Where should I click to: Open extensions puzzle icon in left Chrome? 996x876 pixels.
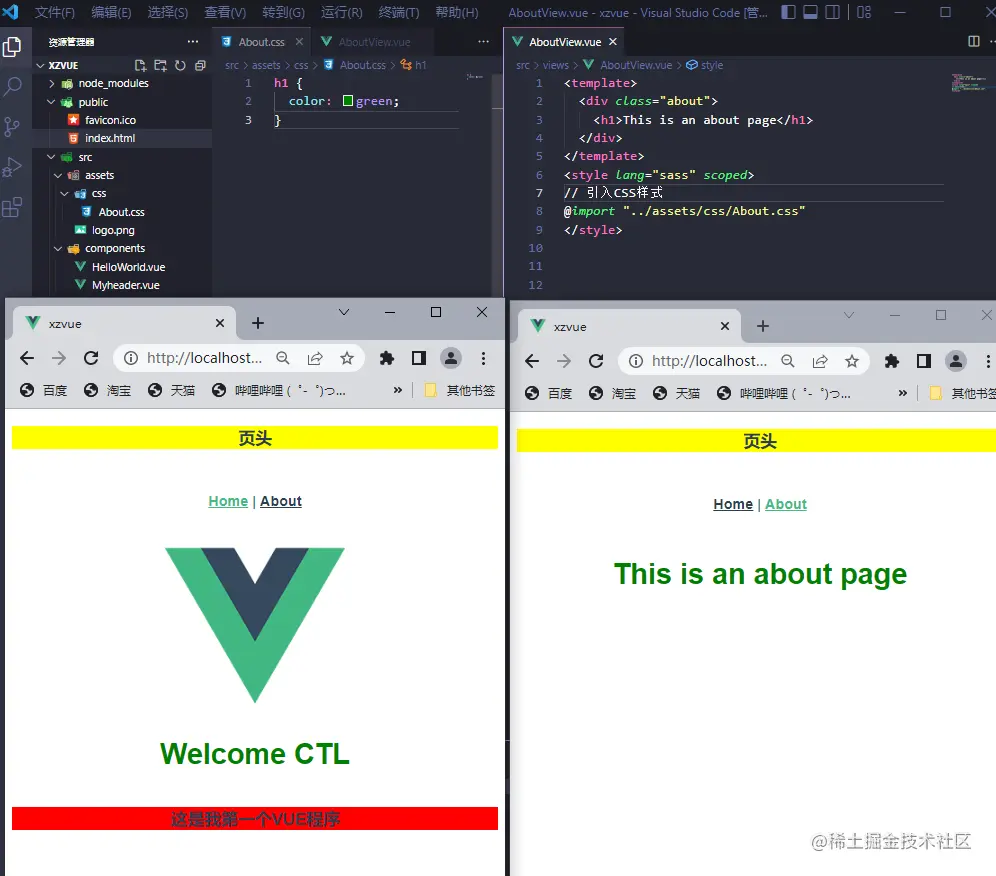click(387, 358)
